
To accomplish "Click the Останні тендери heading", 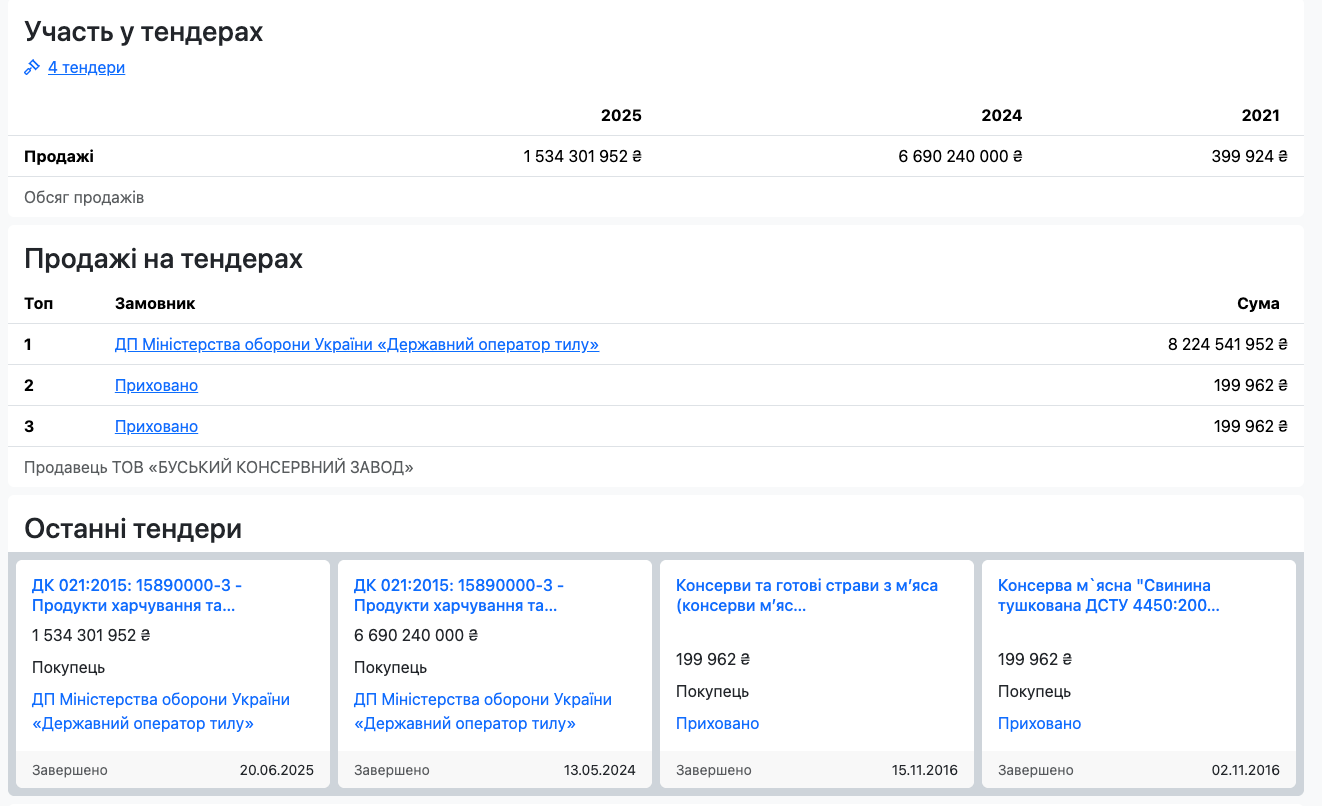I will (x=133, y=529).
